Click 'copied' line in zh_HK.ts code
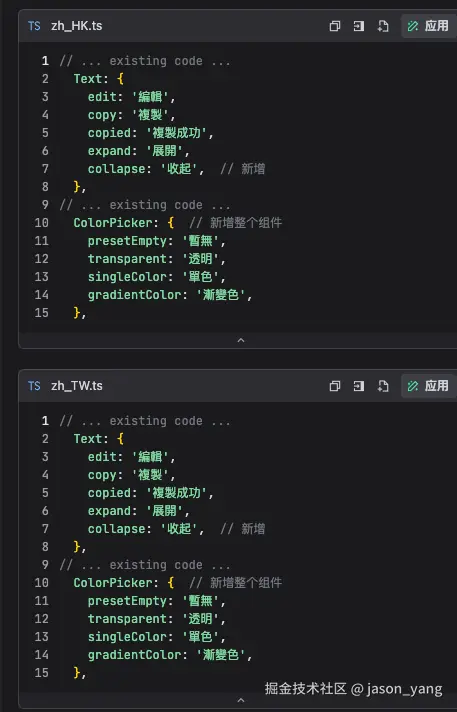Screen dimensions: 457x712 [150, 133]
